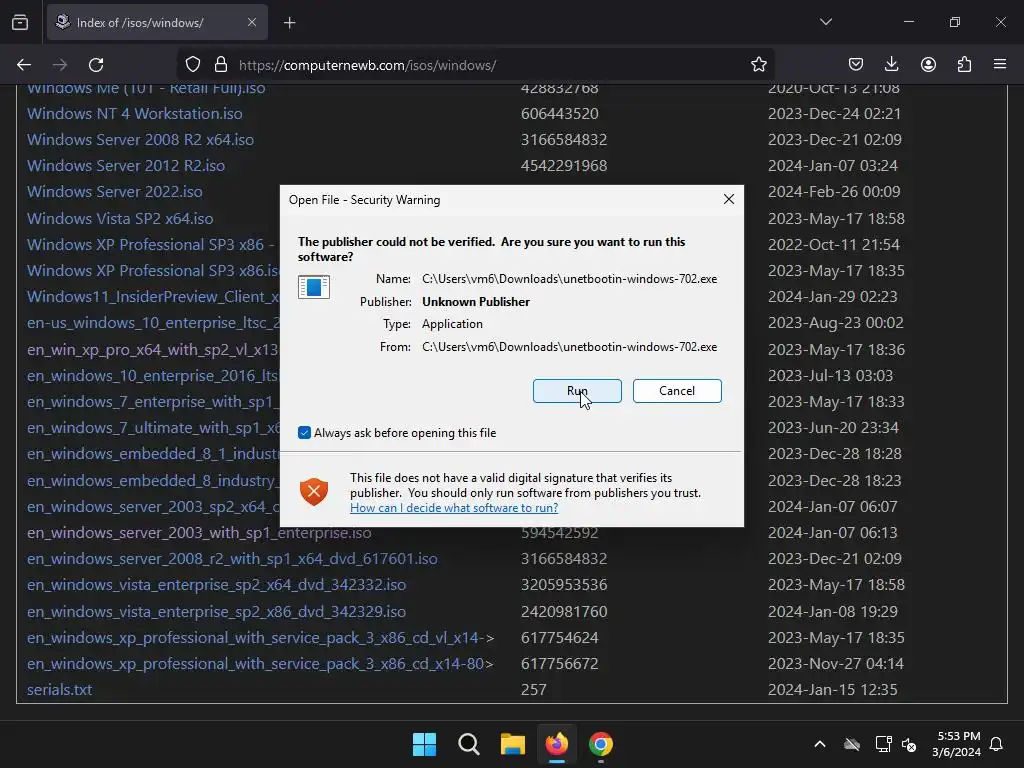Open Firefox application hamburger menu
Viewport: 1024px width, 768px height.
click(x=1000, y=65)
